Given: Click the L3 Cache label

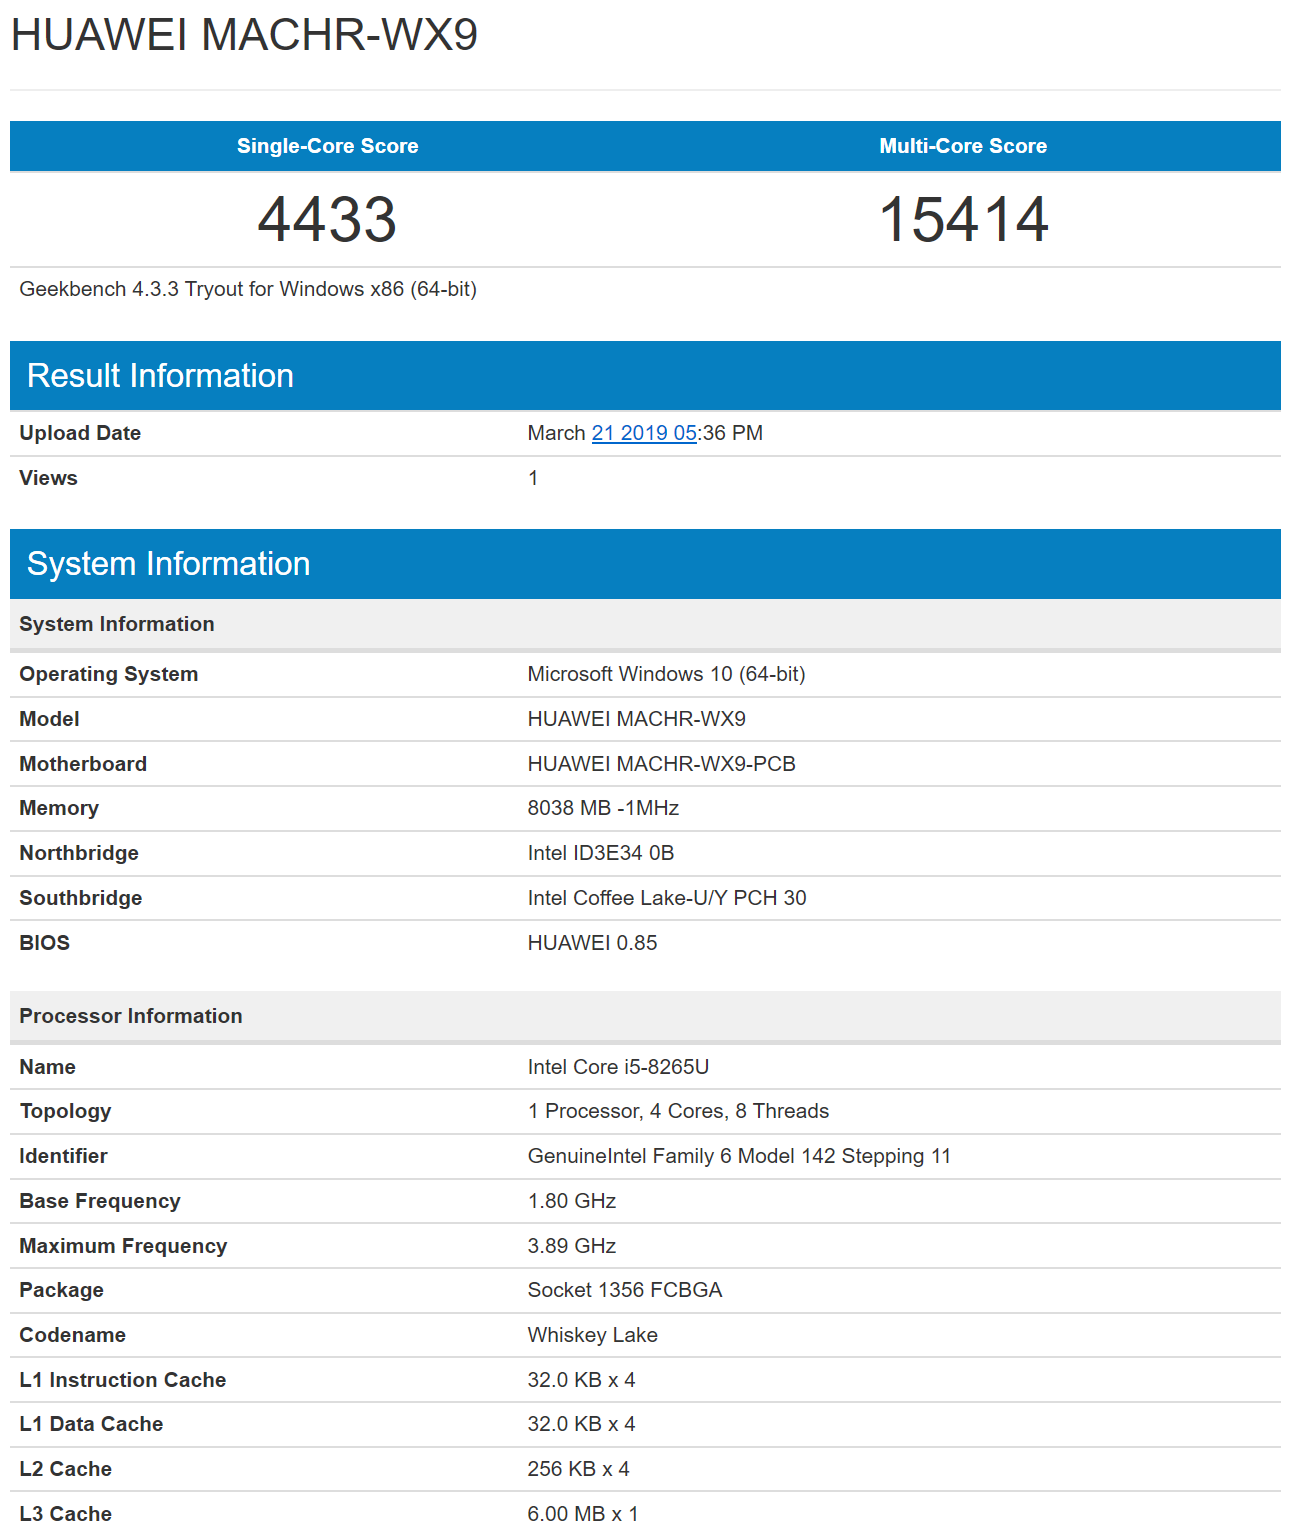Looking at the screenshot, I should 66,1514.
